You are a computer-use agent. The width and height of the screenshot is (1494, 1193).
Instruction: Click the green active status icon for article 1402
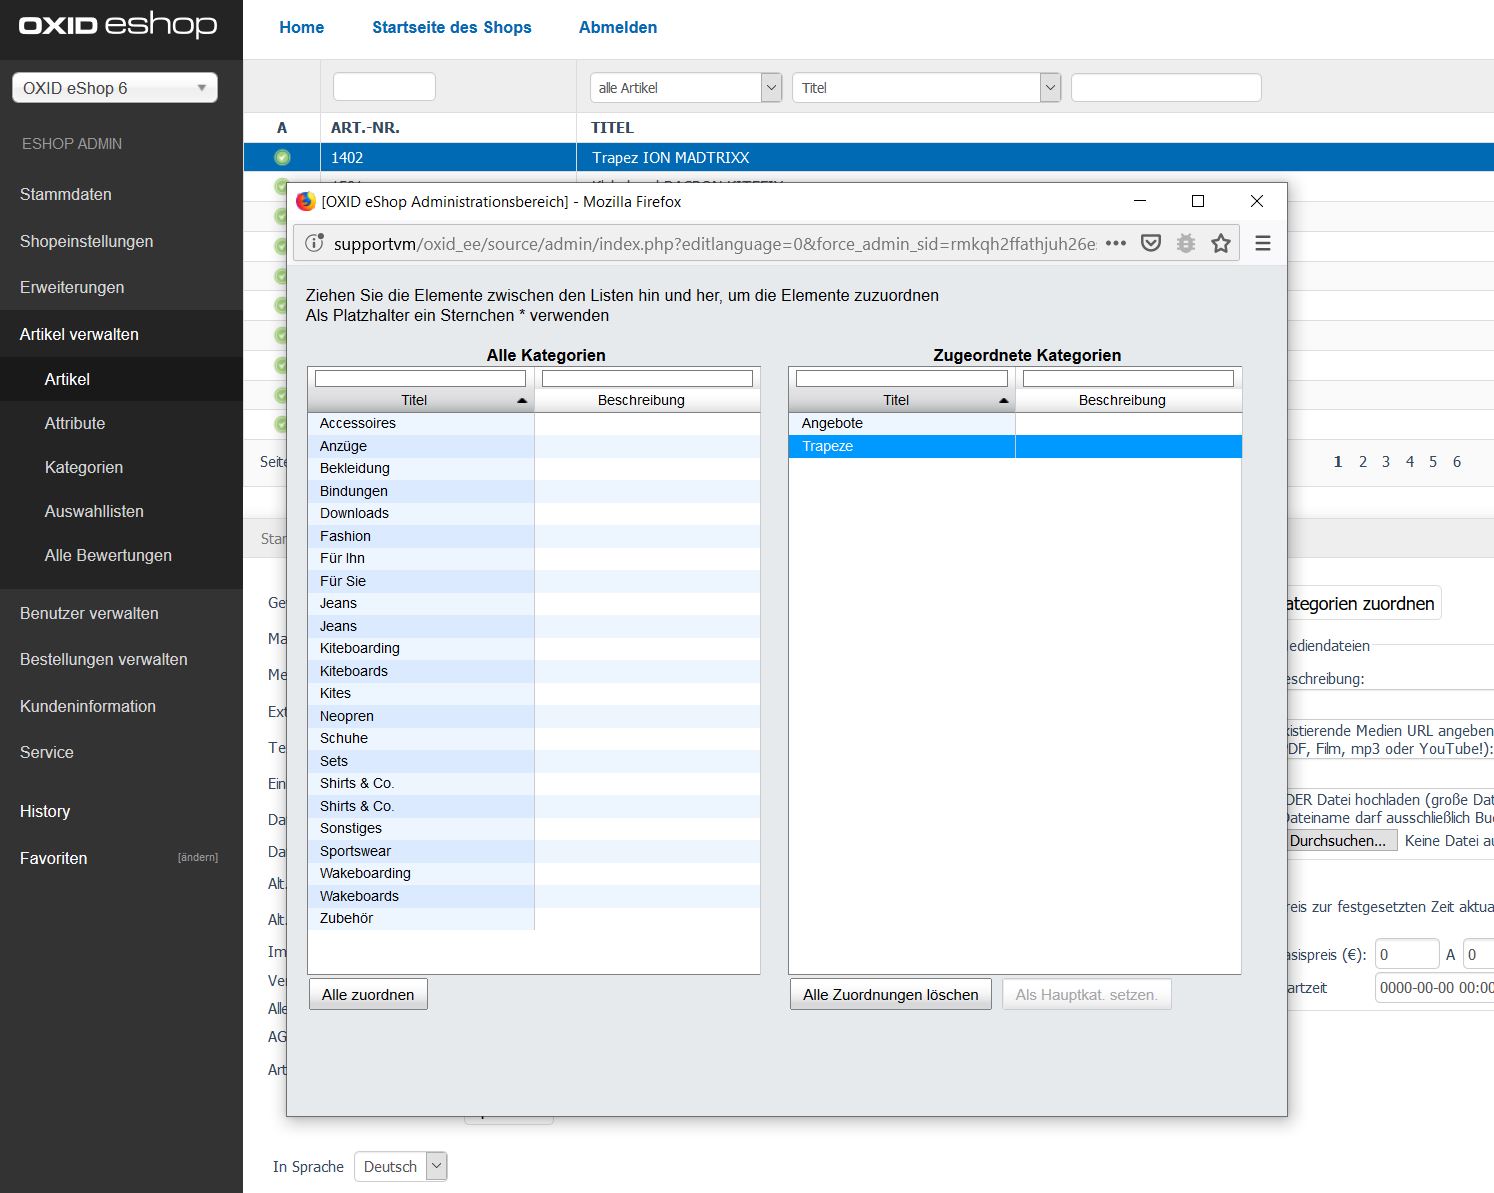(282, 157)
